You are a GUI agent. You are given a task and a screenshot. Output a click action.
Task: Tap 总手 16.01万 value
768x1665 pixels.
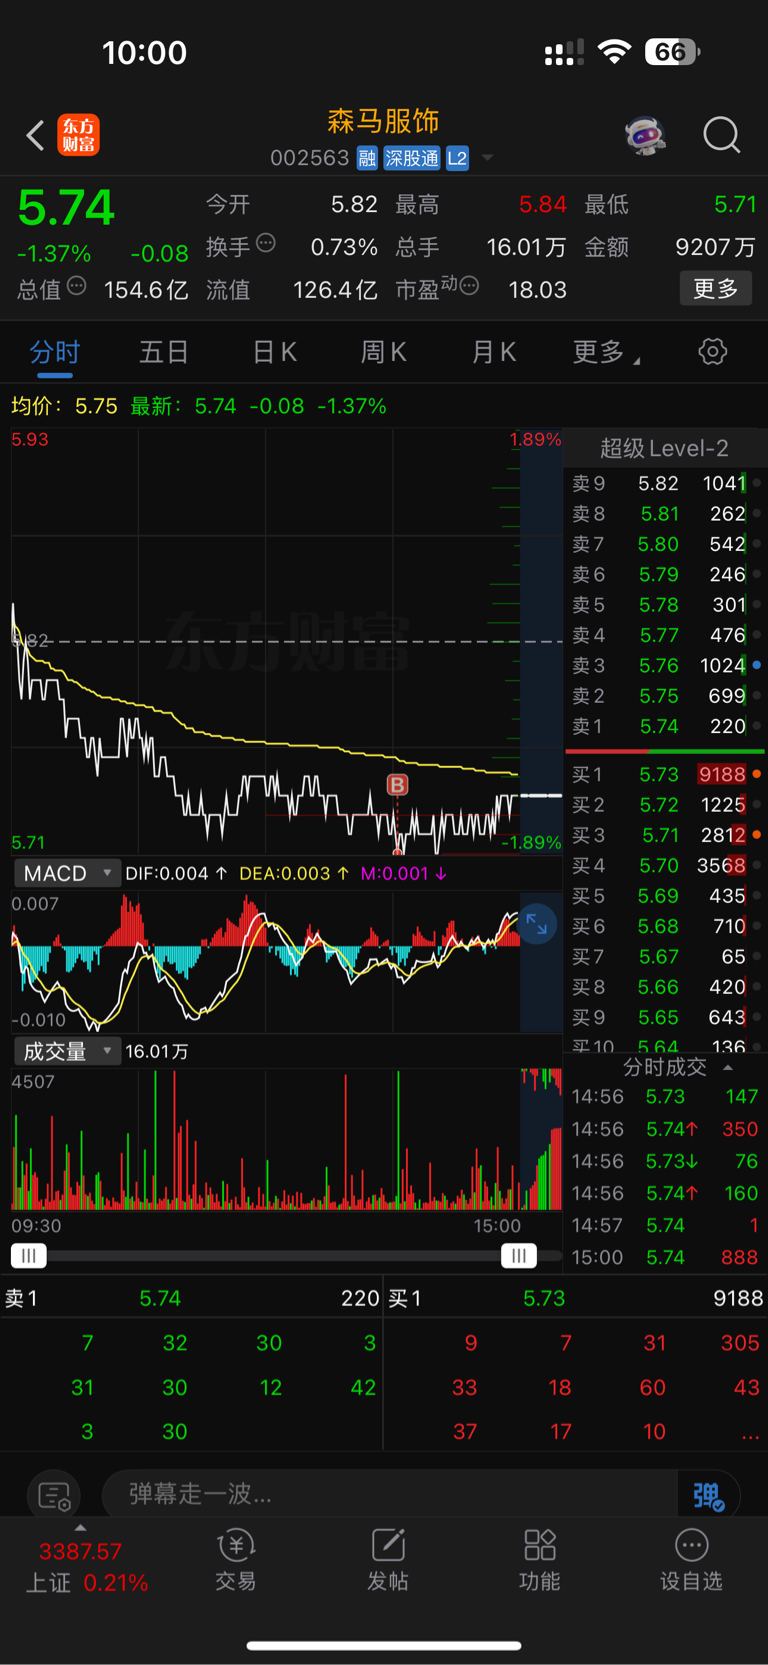click(x=526, y=247)
